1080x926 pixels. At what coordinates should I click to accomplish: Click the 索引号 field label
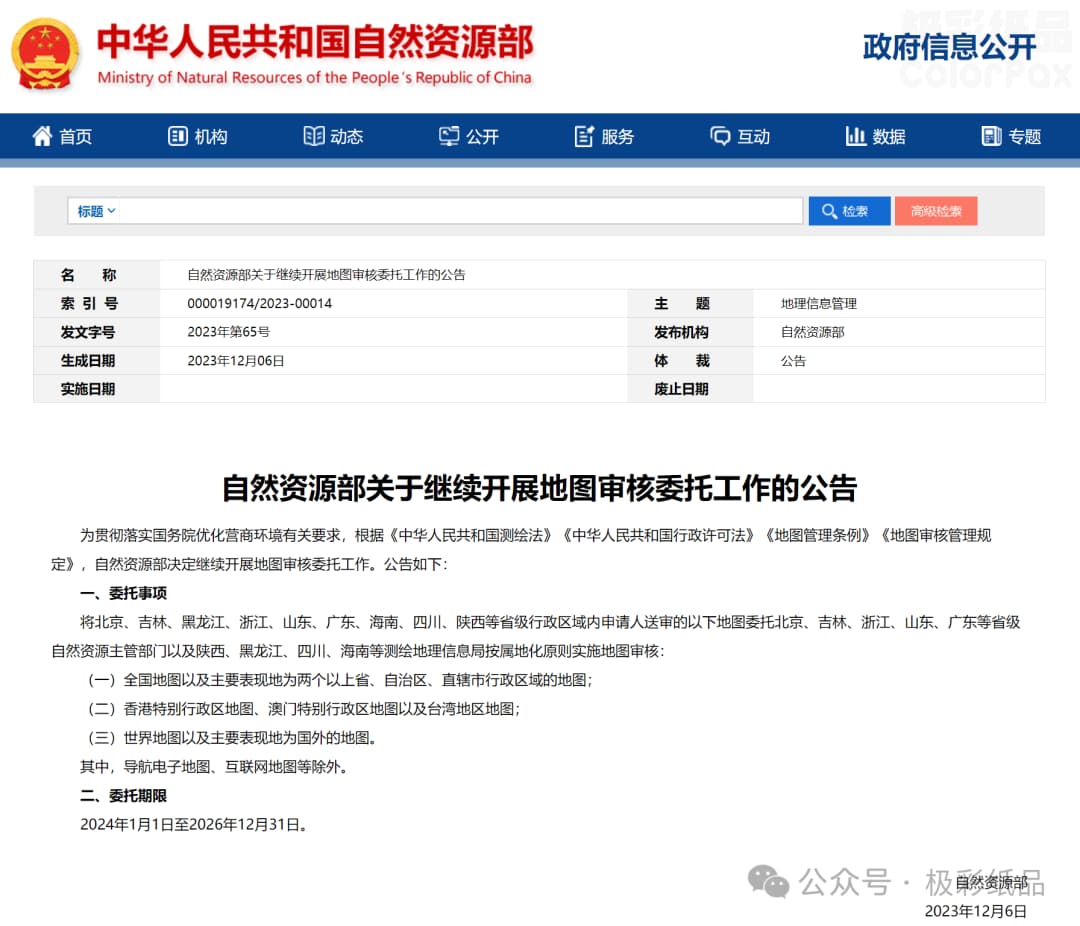(89, 303)
